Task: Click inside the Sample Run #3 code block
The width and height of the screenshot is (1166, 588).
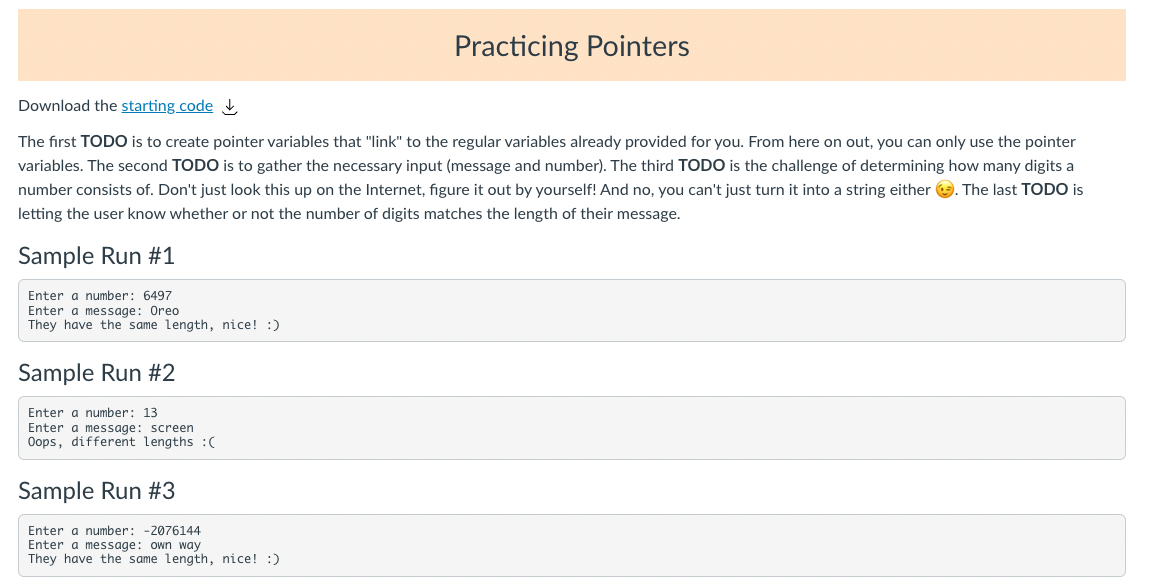Action: coord(572,546)
